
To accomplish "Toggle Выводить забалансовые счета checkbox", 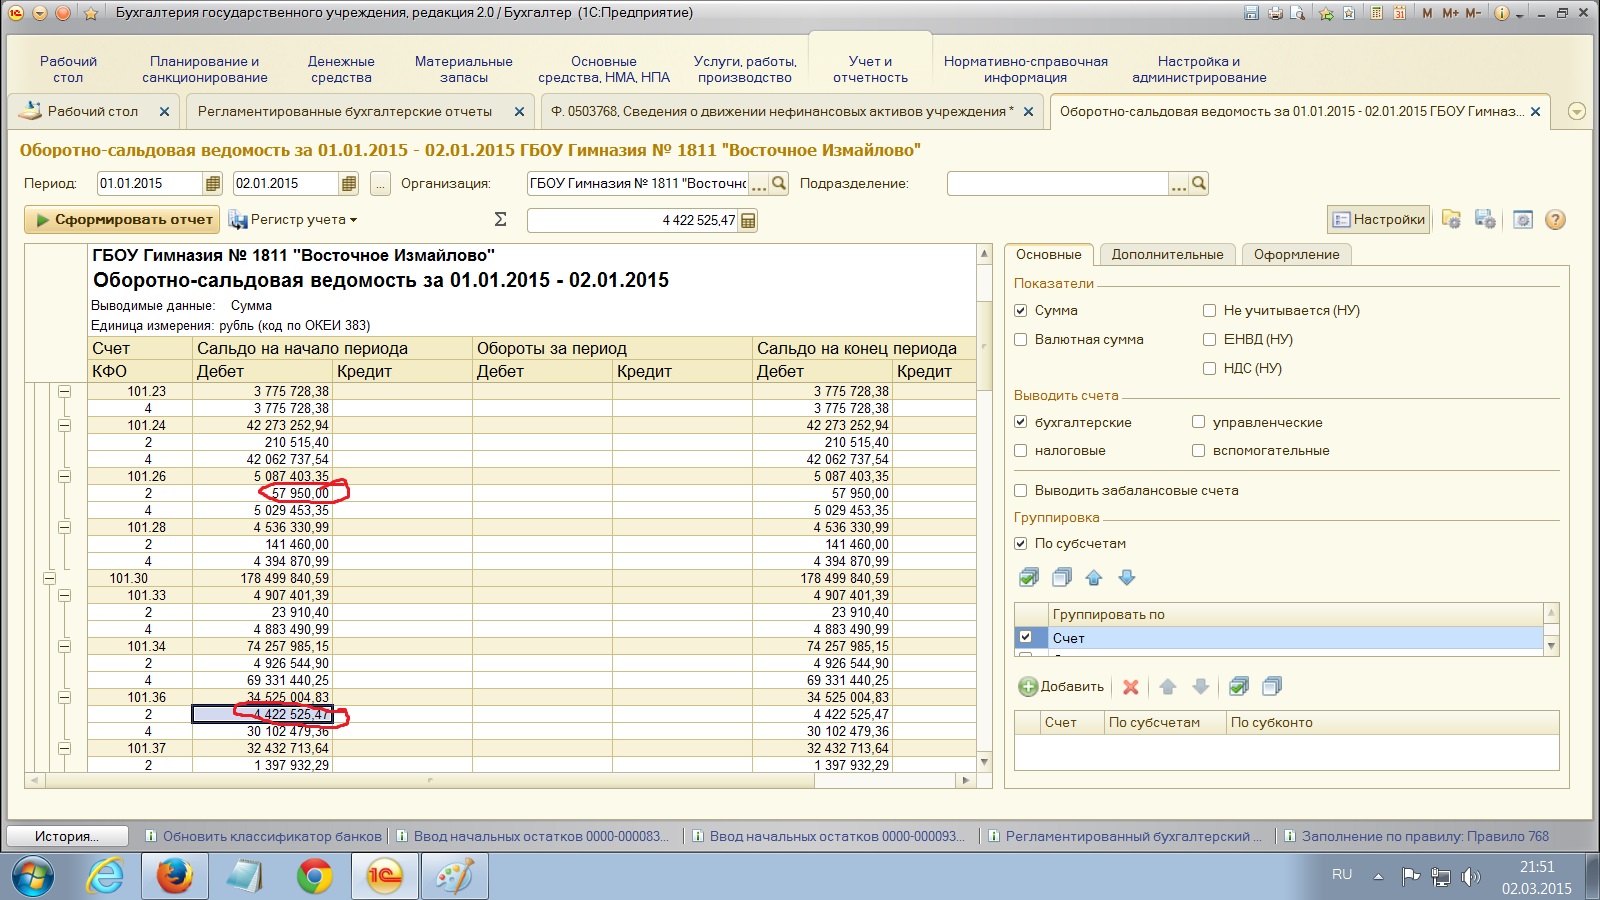I will (1021, 491).
